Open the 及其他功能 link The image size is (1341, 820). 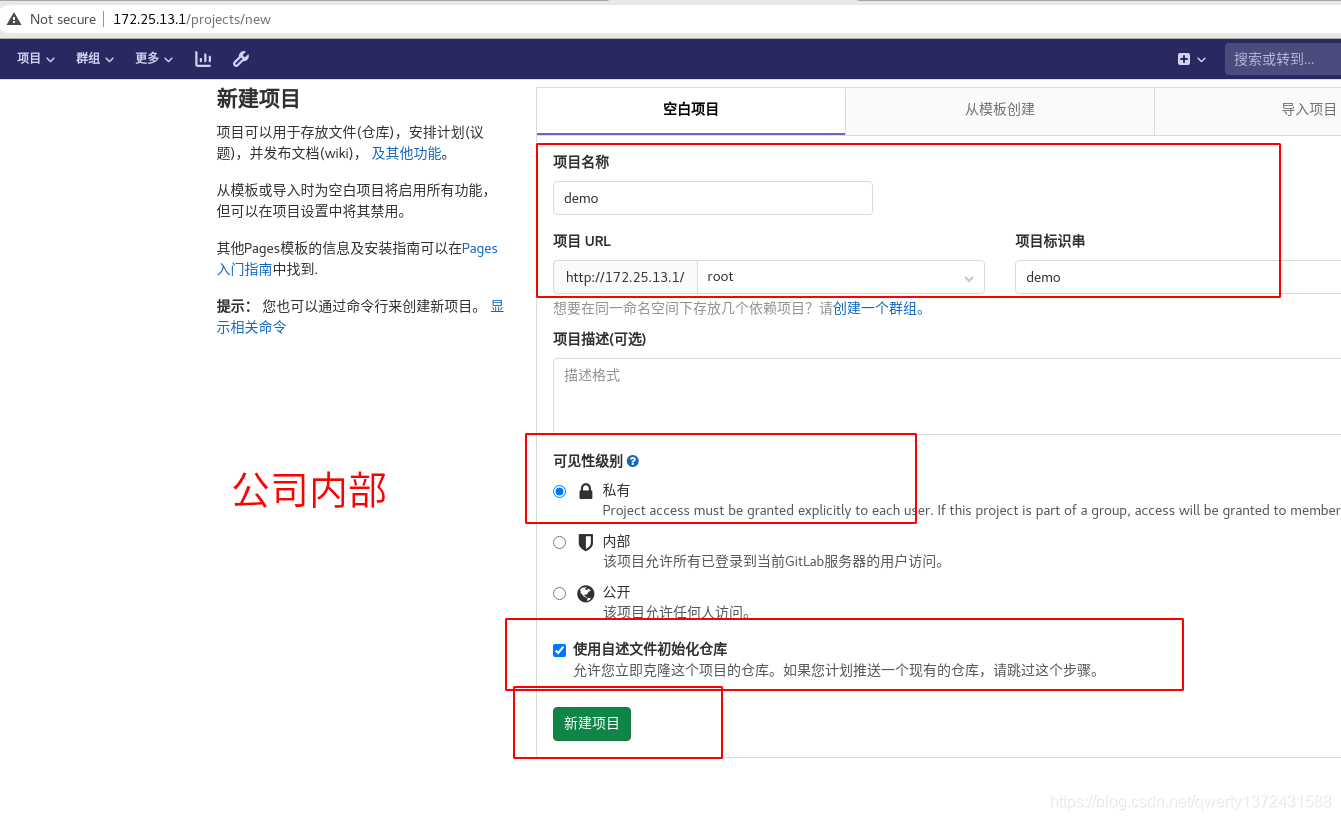pyautogui.click(x=407, y=153)
